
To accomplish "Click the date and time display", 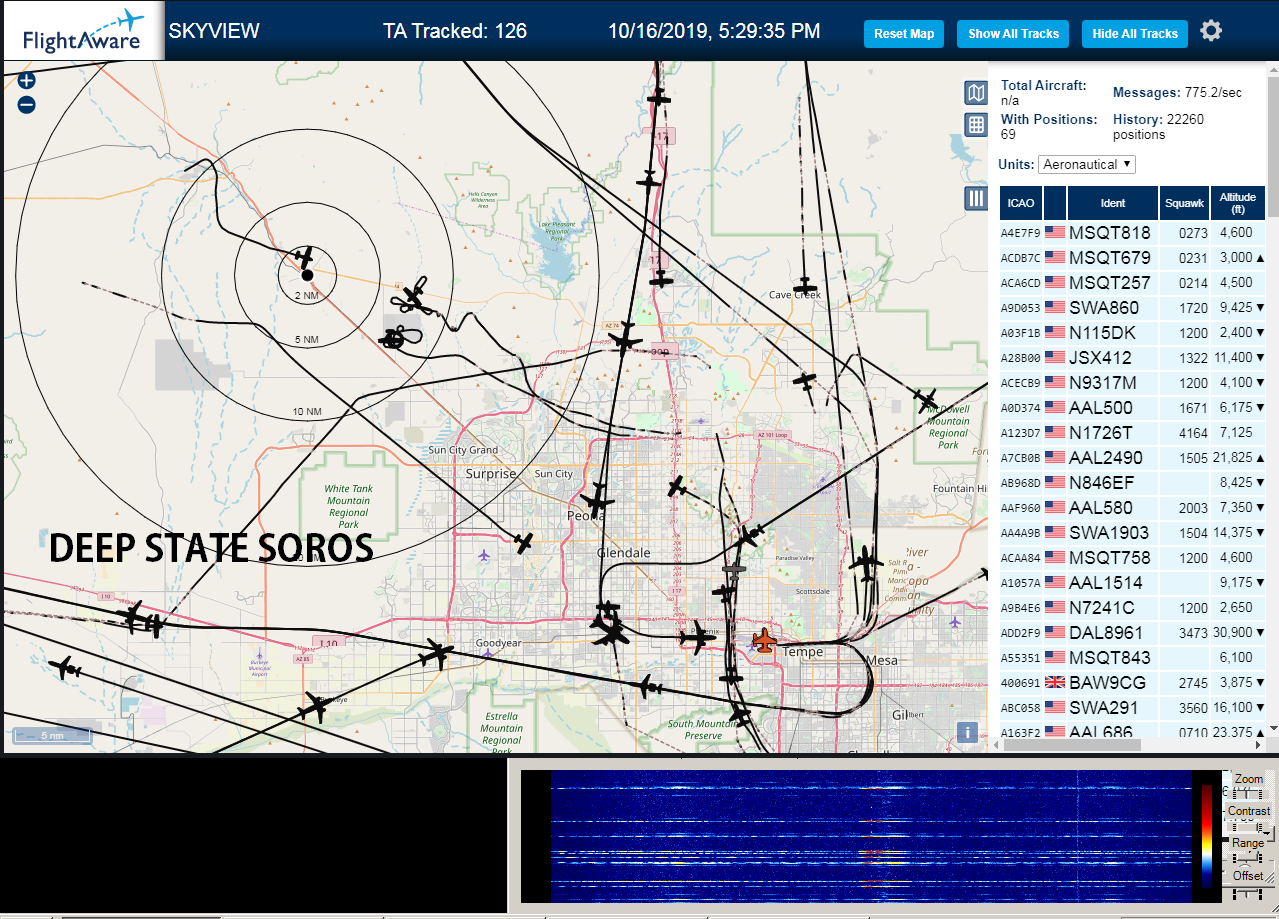I will point(714,31).
